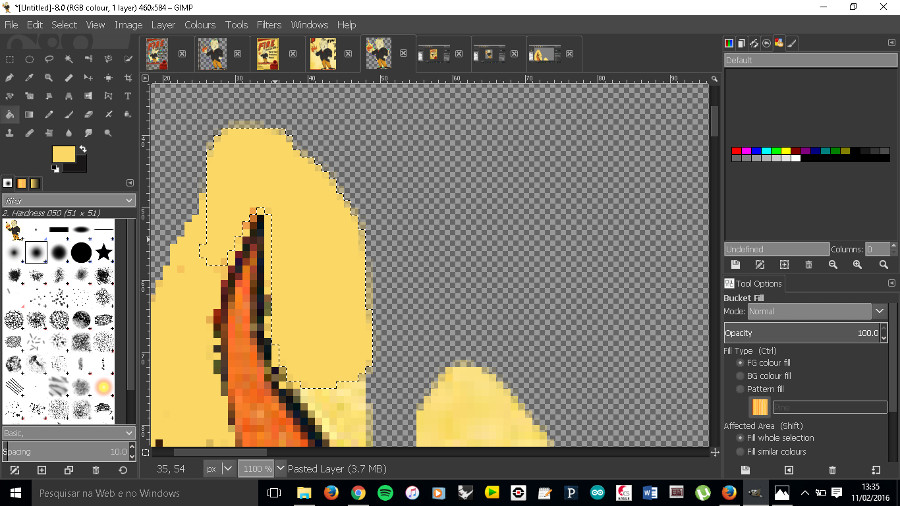Select the Blend gradient tool

pos(29,114)
